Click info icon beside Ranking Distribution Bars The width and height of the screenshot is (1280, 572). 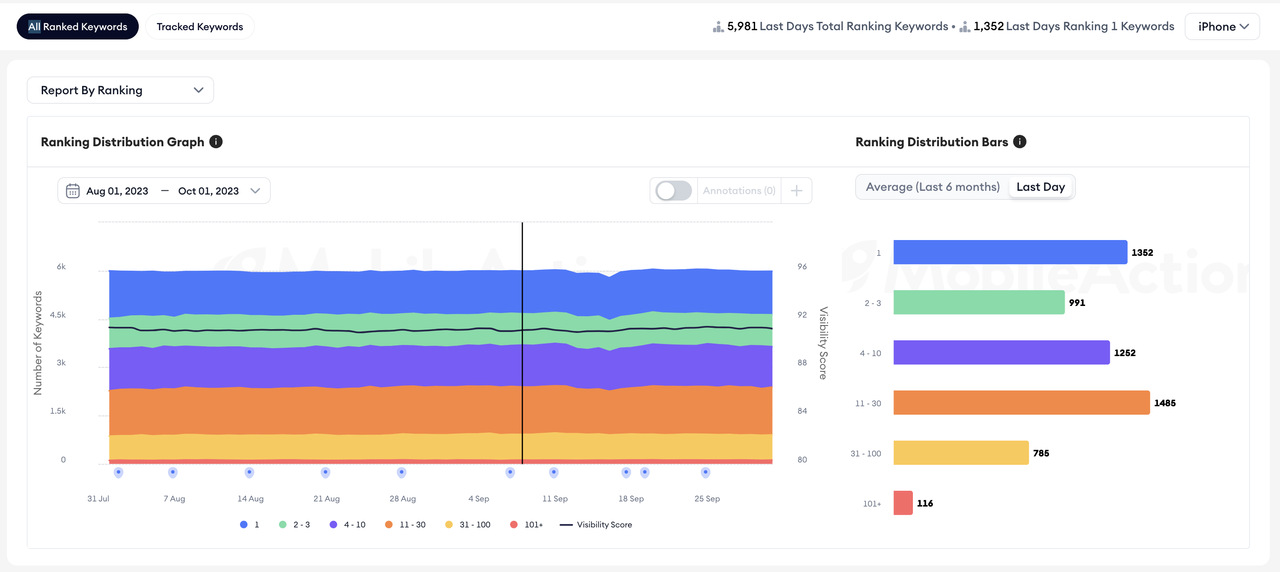[1020, 142]
